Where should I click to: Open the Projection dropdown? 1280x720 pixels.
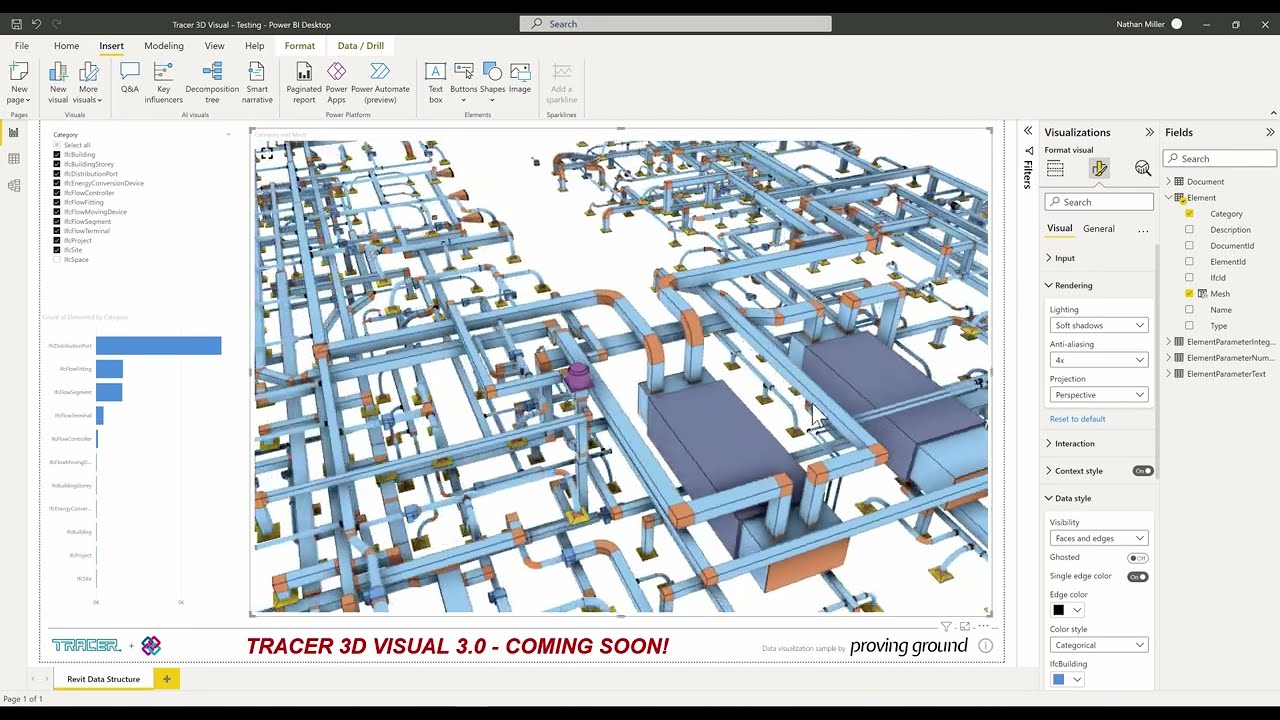pos(1099,395)
